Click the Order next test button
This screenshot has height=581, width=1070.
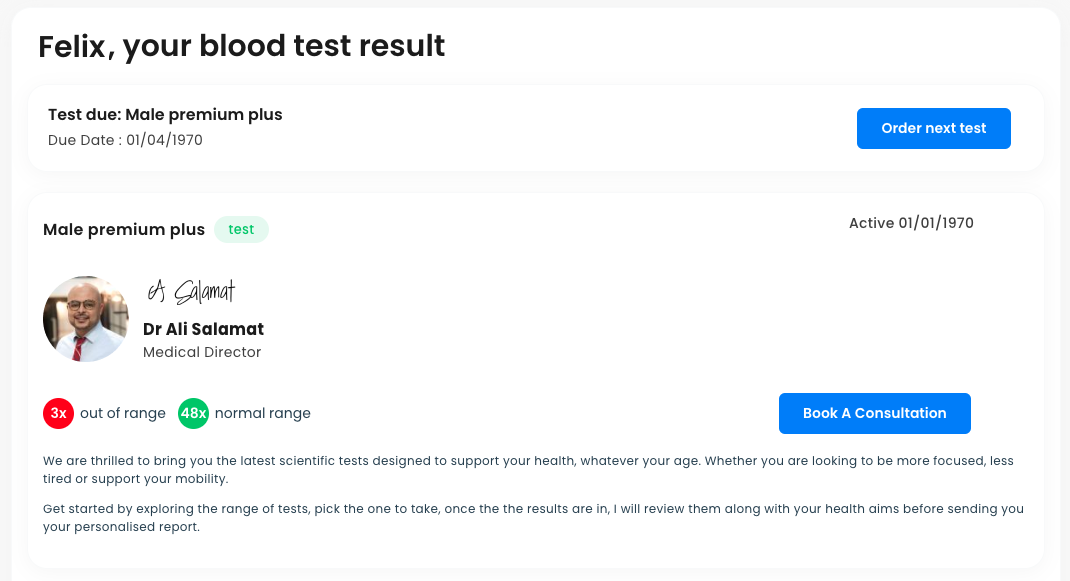click(x=934, y=128)
